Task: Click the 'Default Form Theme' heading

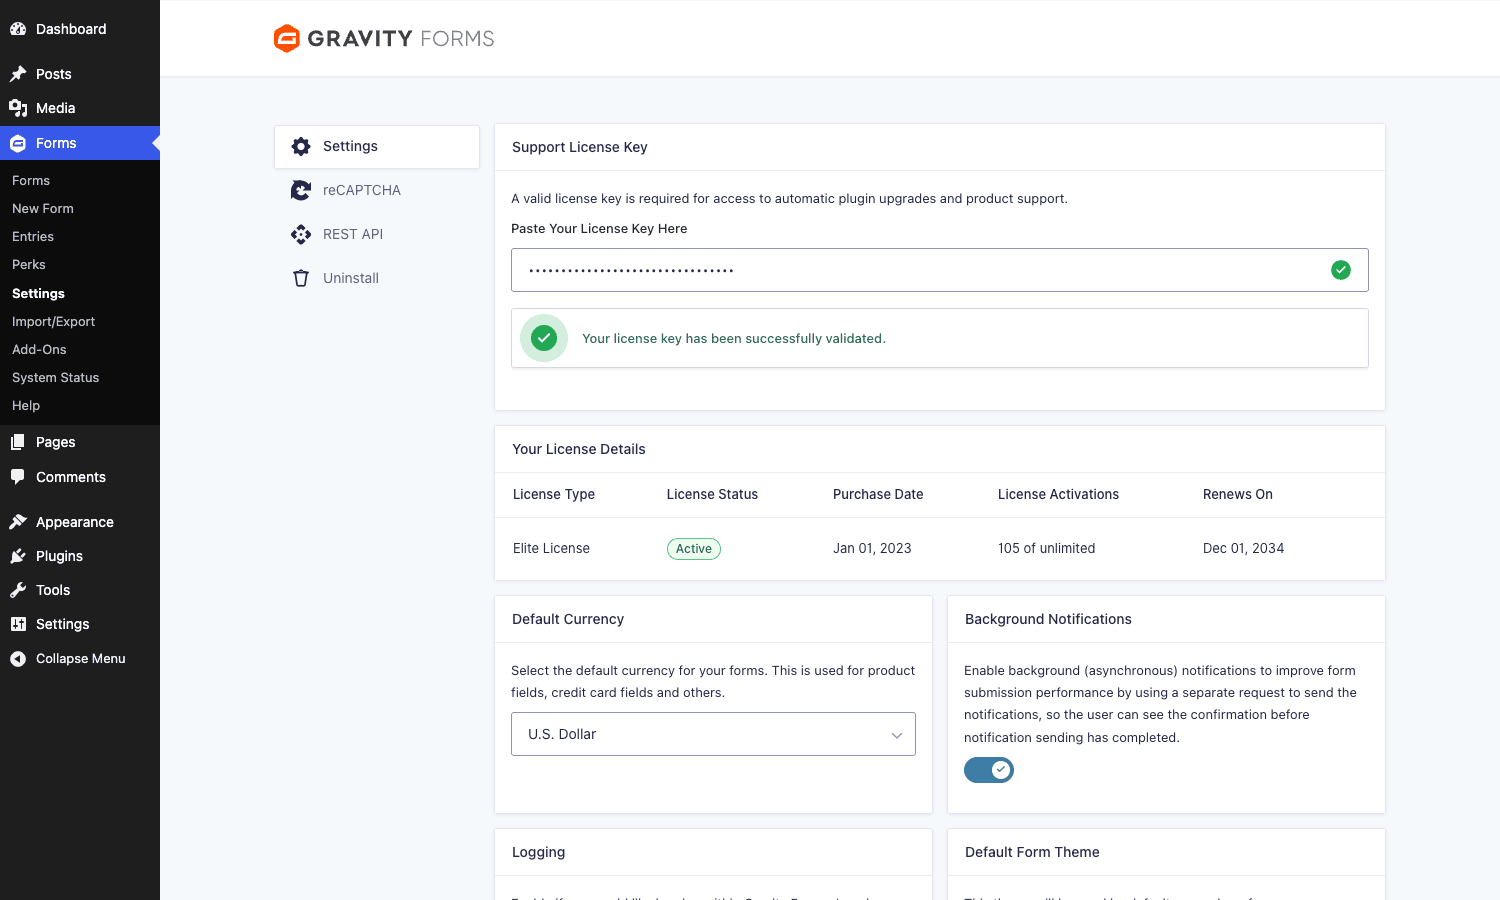Action: coord(1032,852)
